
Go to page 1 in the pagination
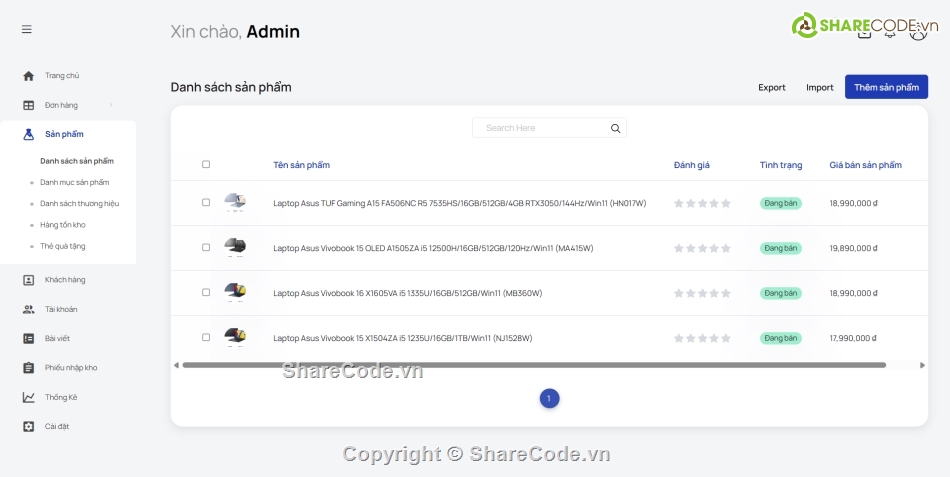549,398
